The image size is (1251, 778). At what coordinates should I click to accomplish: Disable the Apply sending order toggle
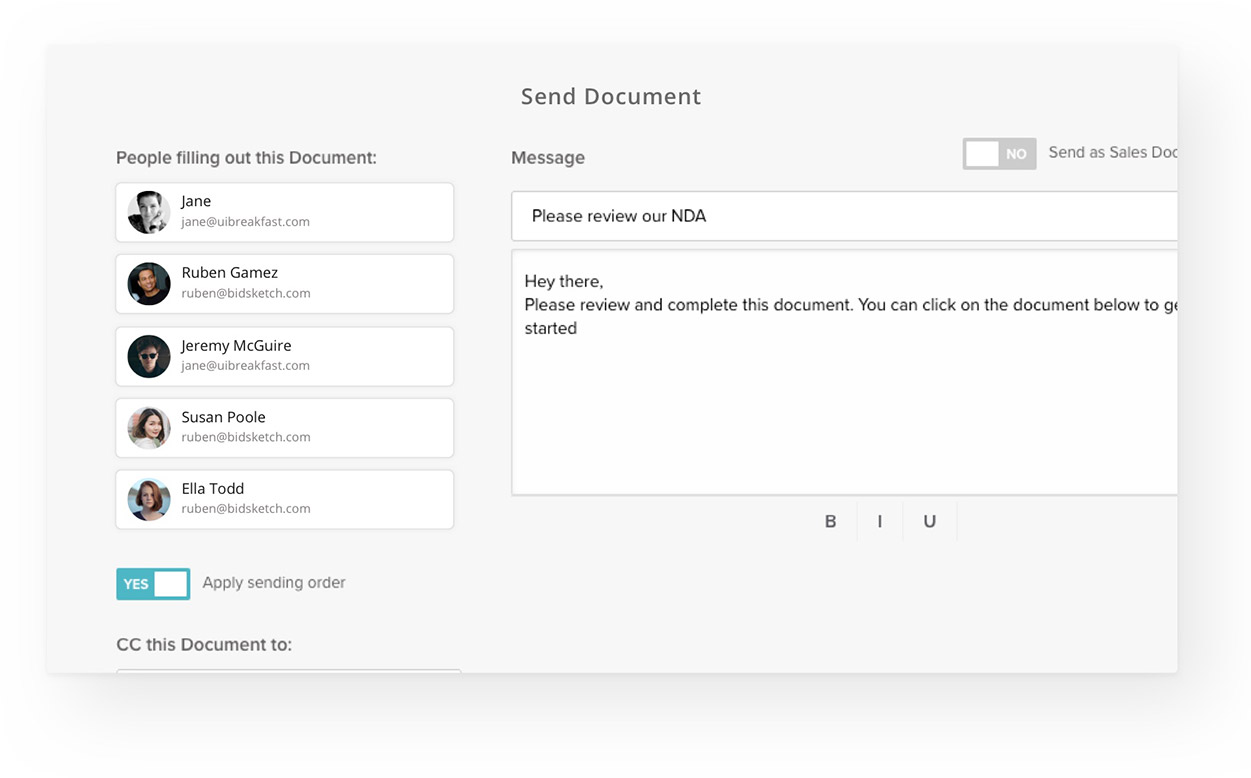[152, 583]
